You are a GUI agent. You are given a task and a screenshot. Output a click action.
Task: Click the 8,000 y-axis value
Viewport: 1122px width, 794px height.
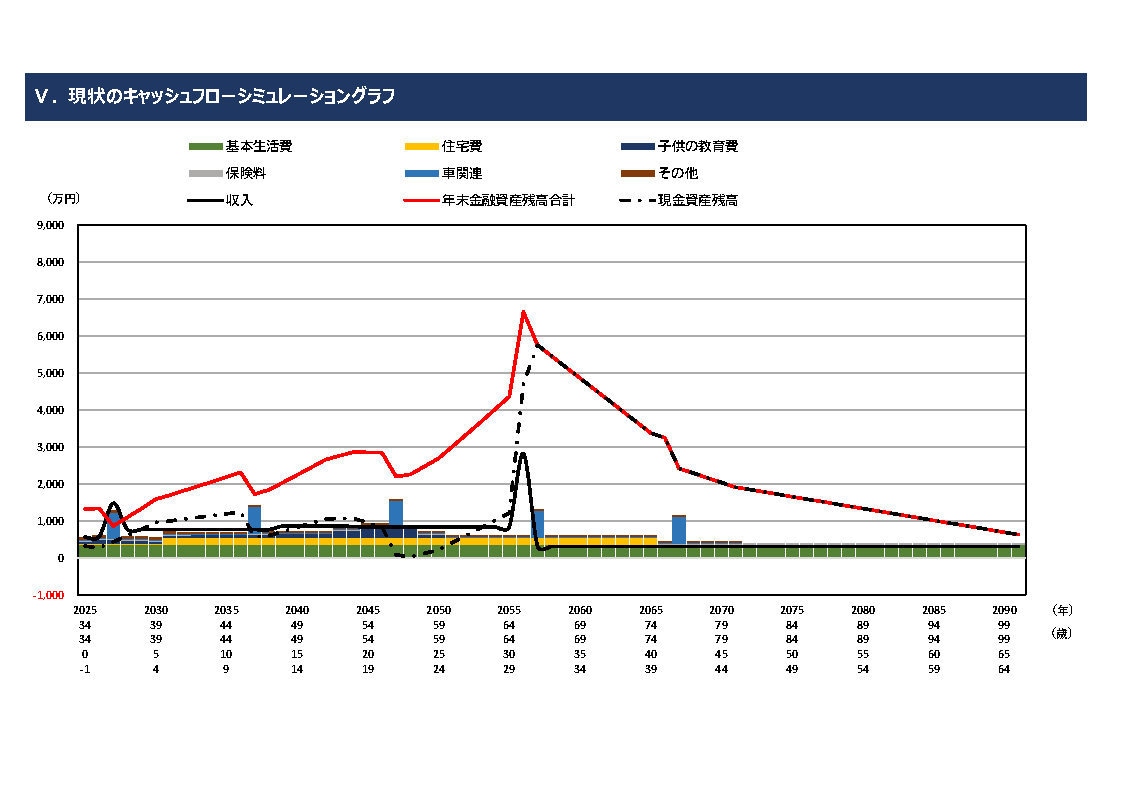pos(50,263)
